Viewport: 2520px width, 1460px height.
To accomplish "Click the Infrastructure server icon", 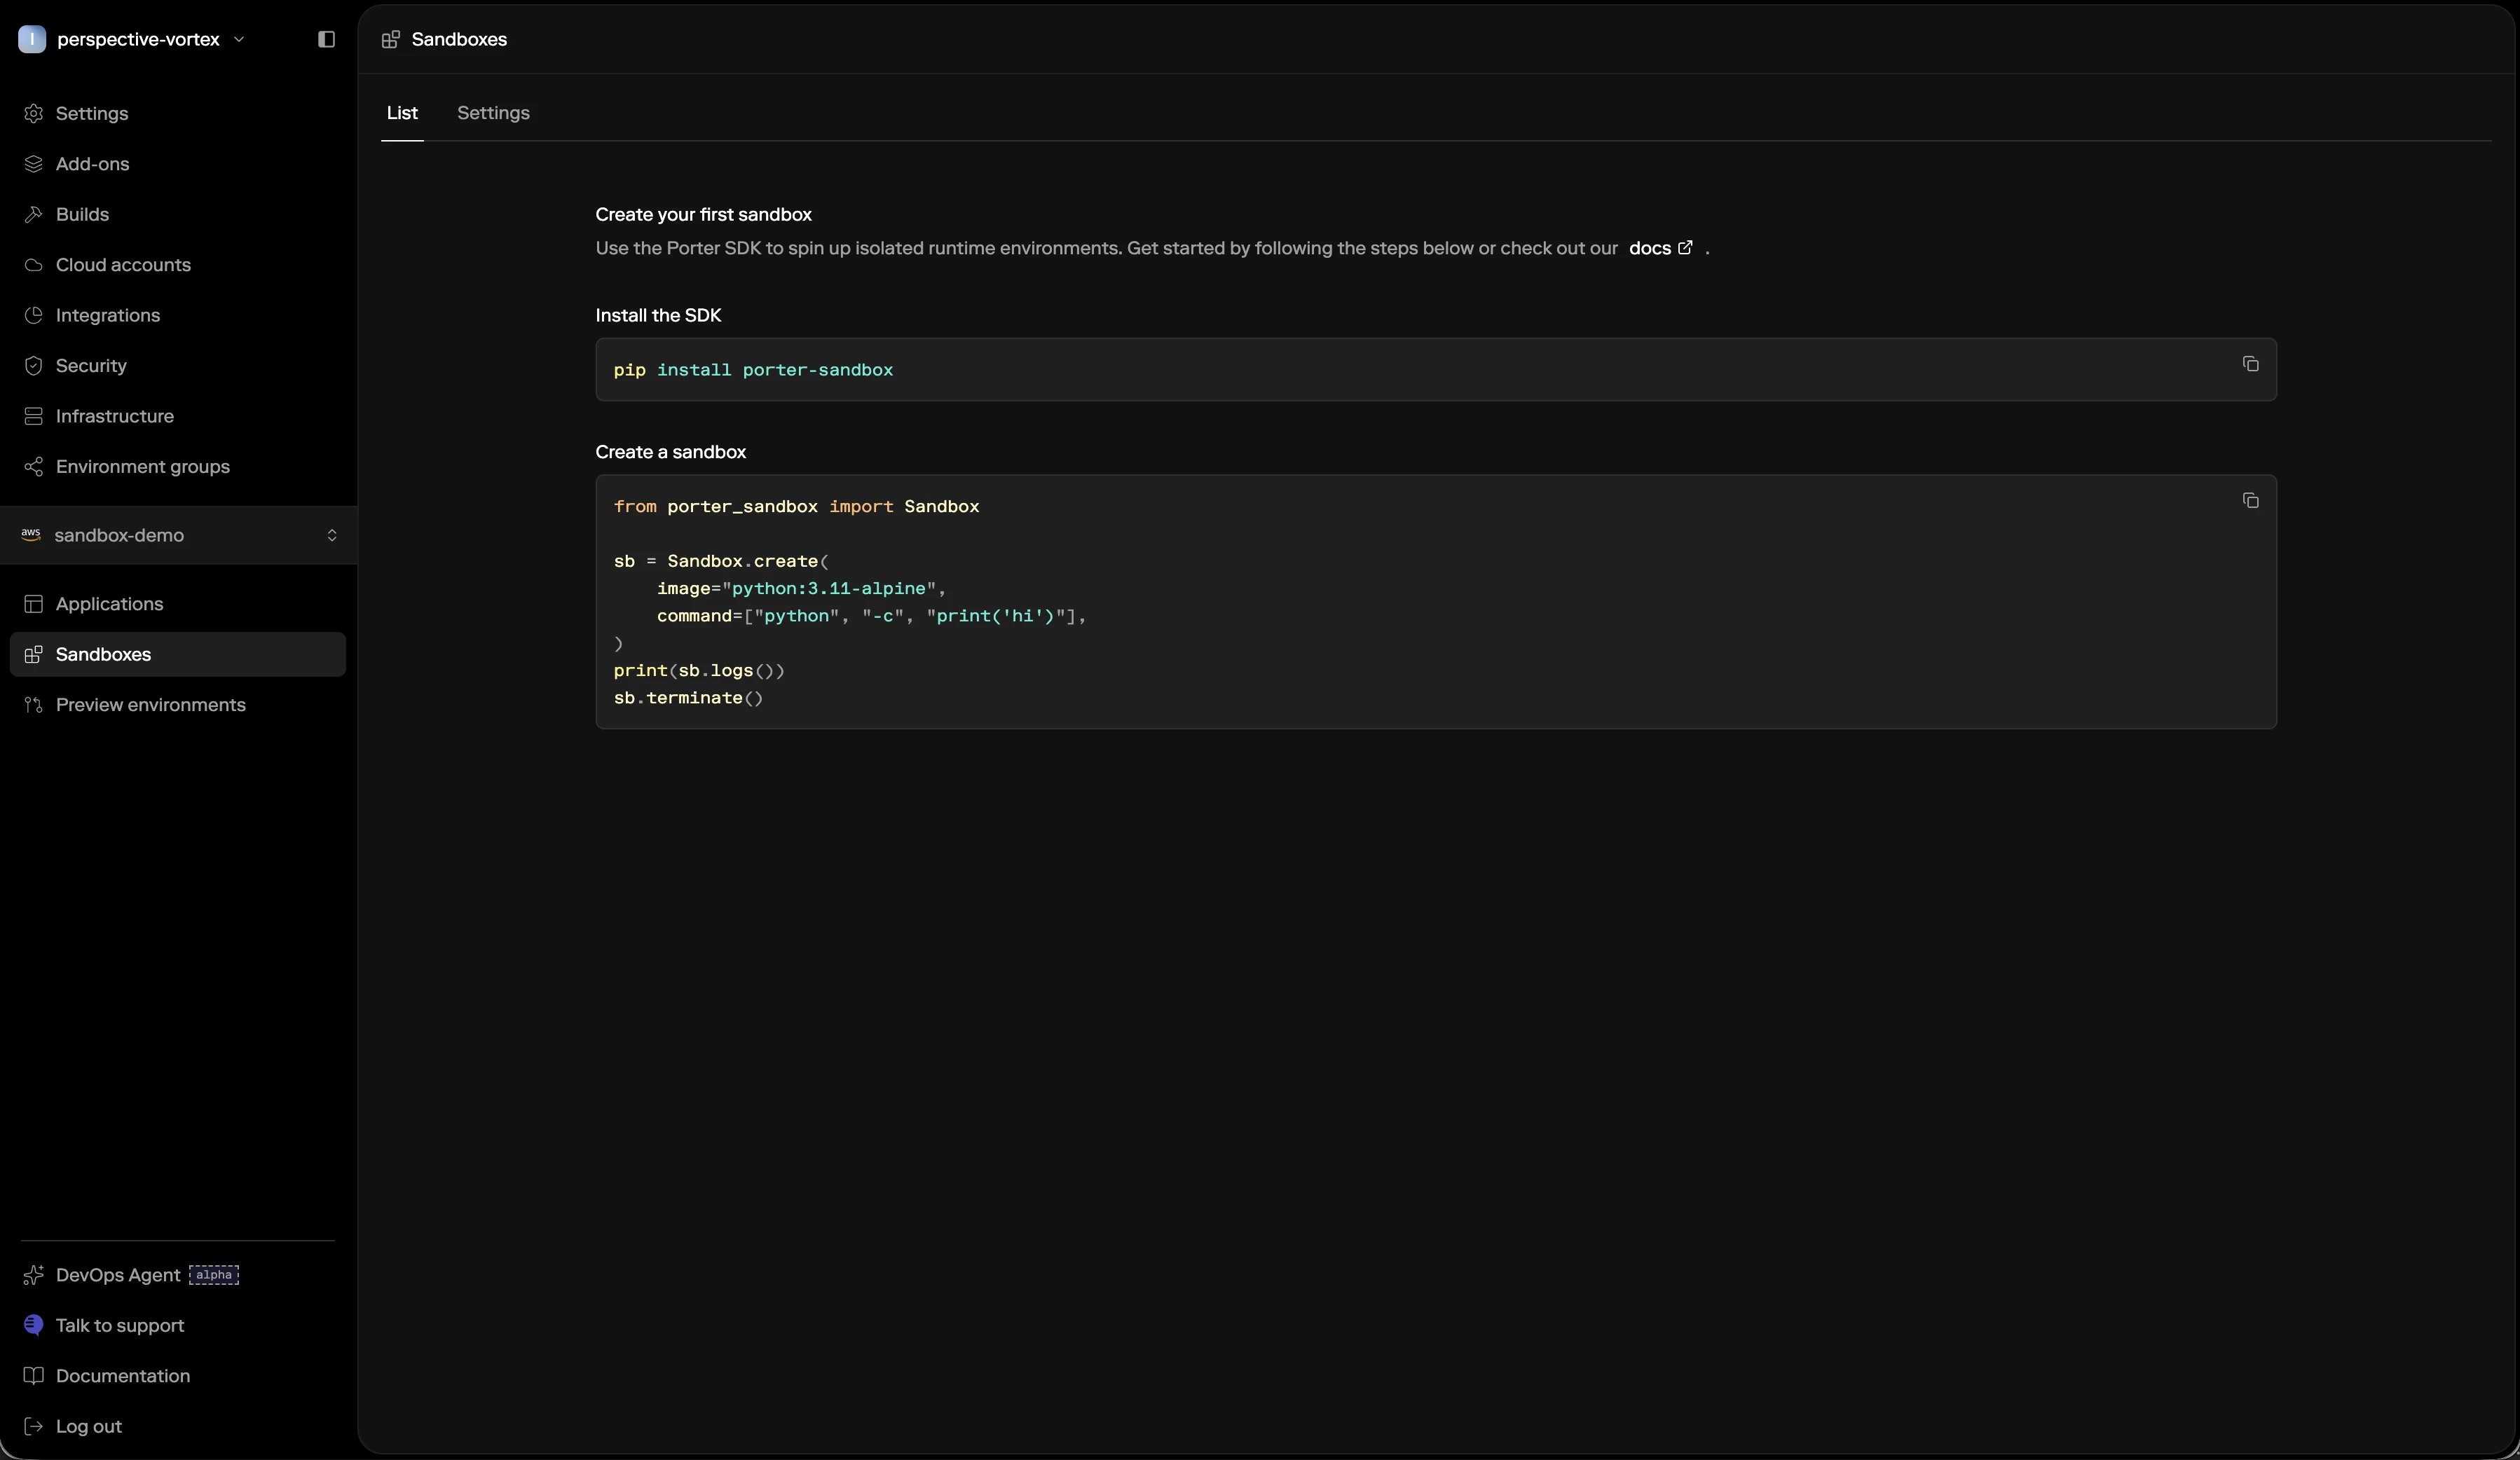I will click(33, 416).
